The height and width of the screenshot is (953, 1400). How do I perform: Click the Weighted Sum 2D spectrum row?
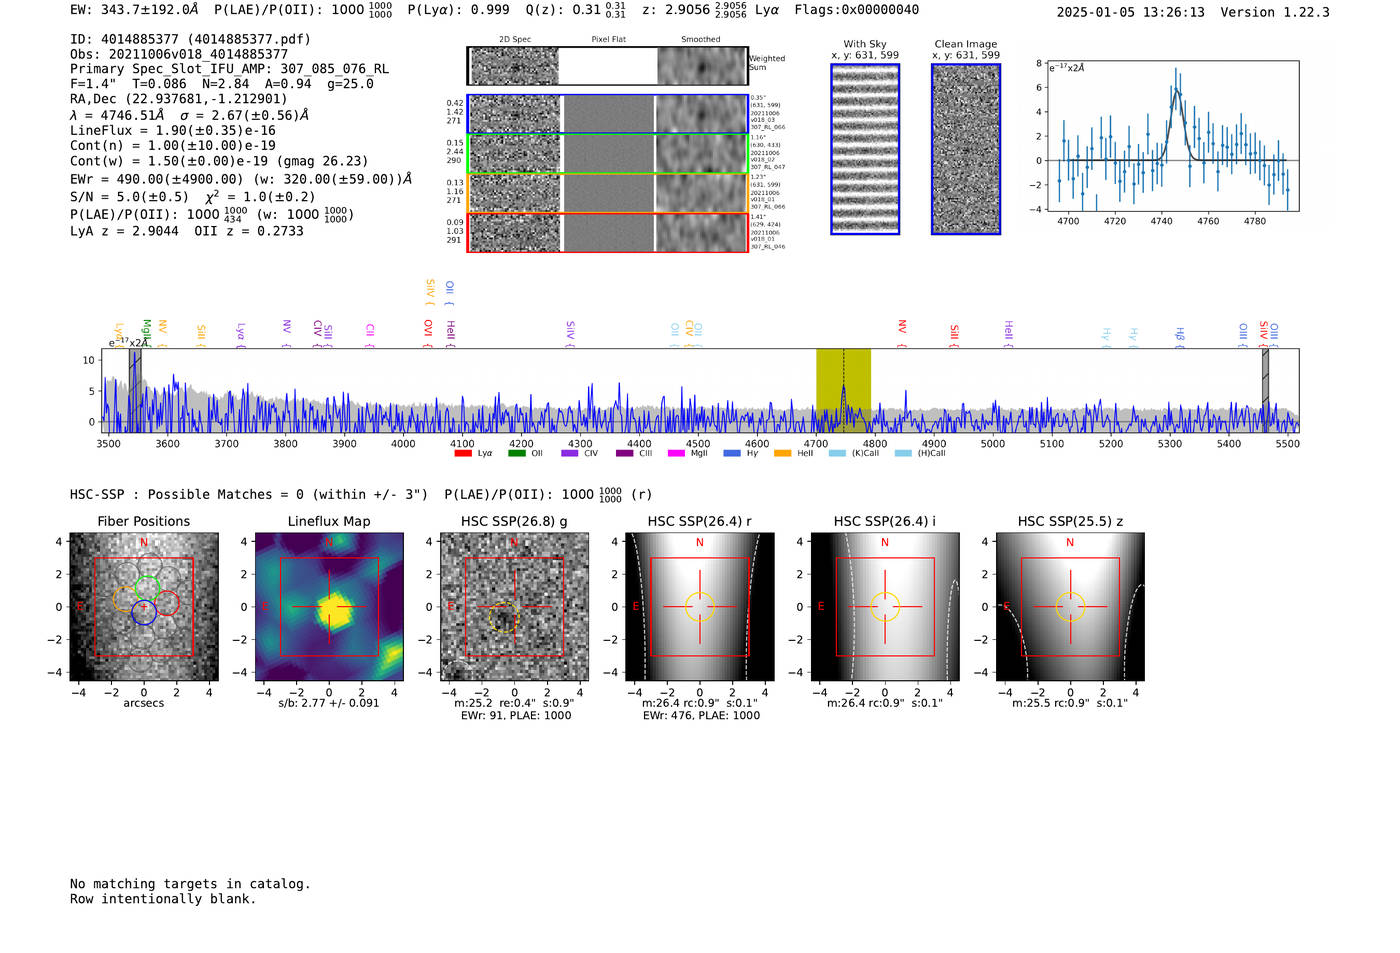pos(608,66)
